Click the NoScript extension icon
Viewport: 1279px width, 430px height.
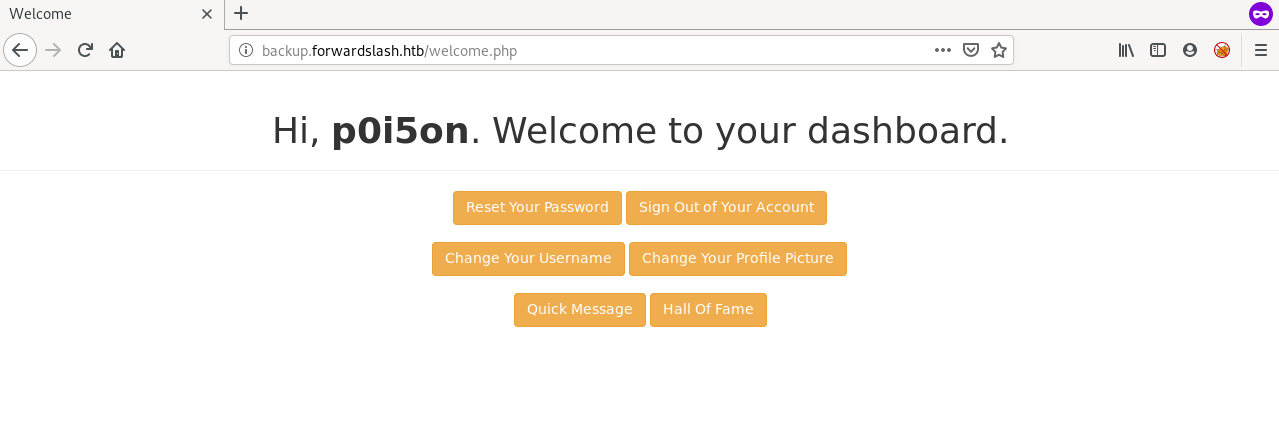[1222, 50]
